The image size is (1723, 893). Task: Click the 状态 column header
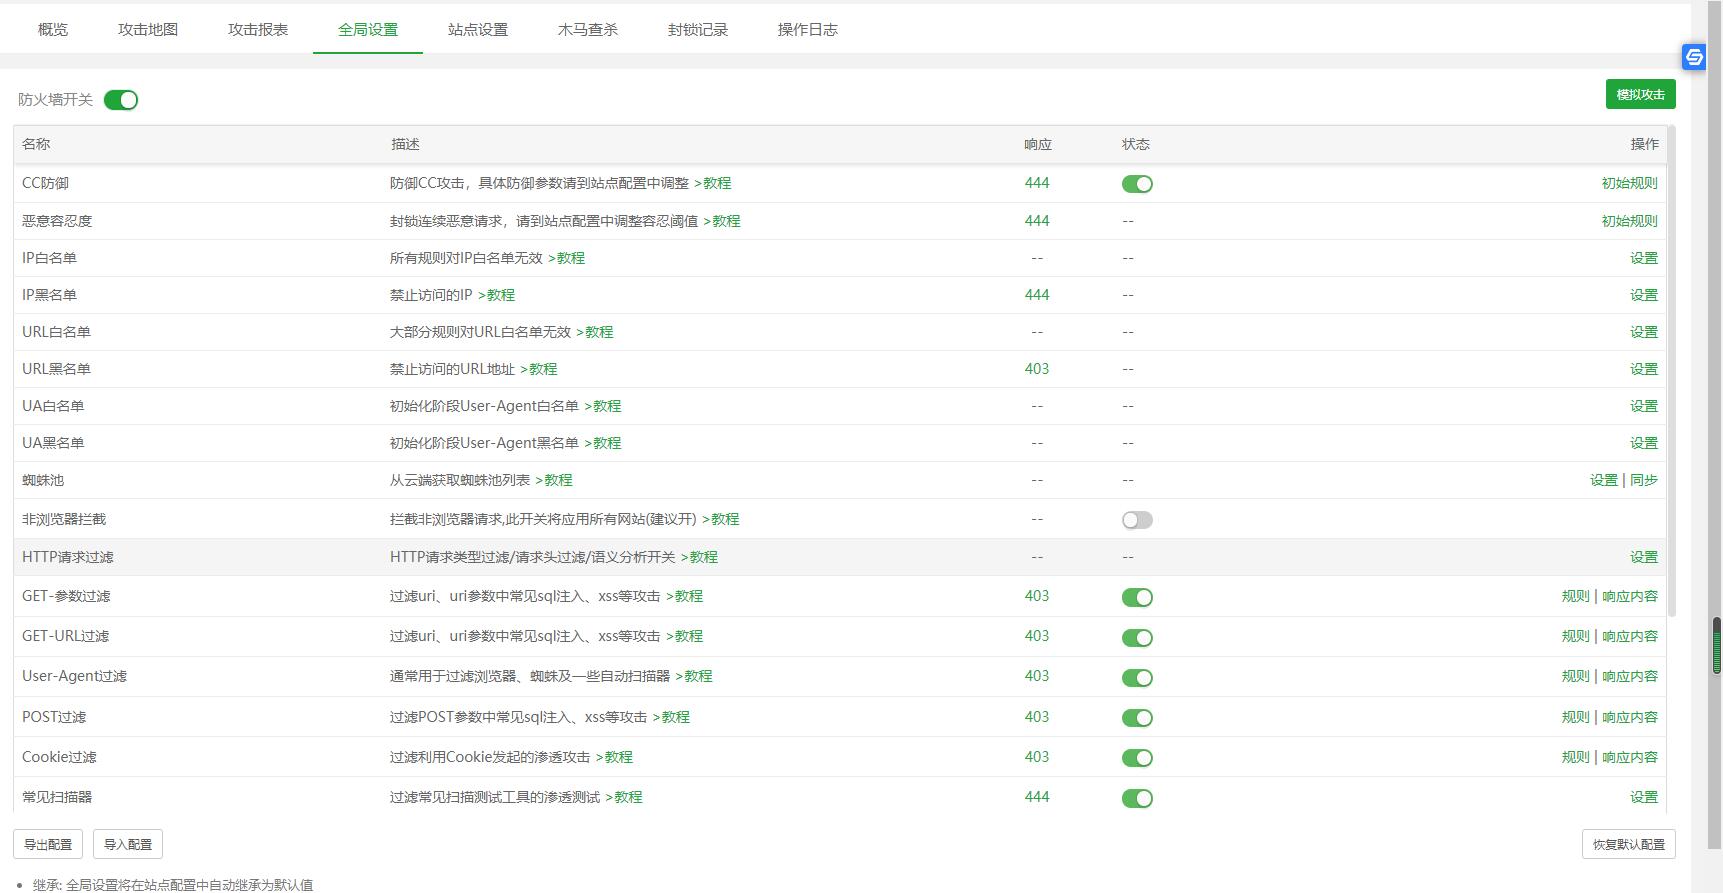point(1136,144)
